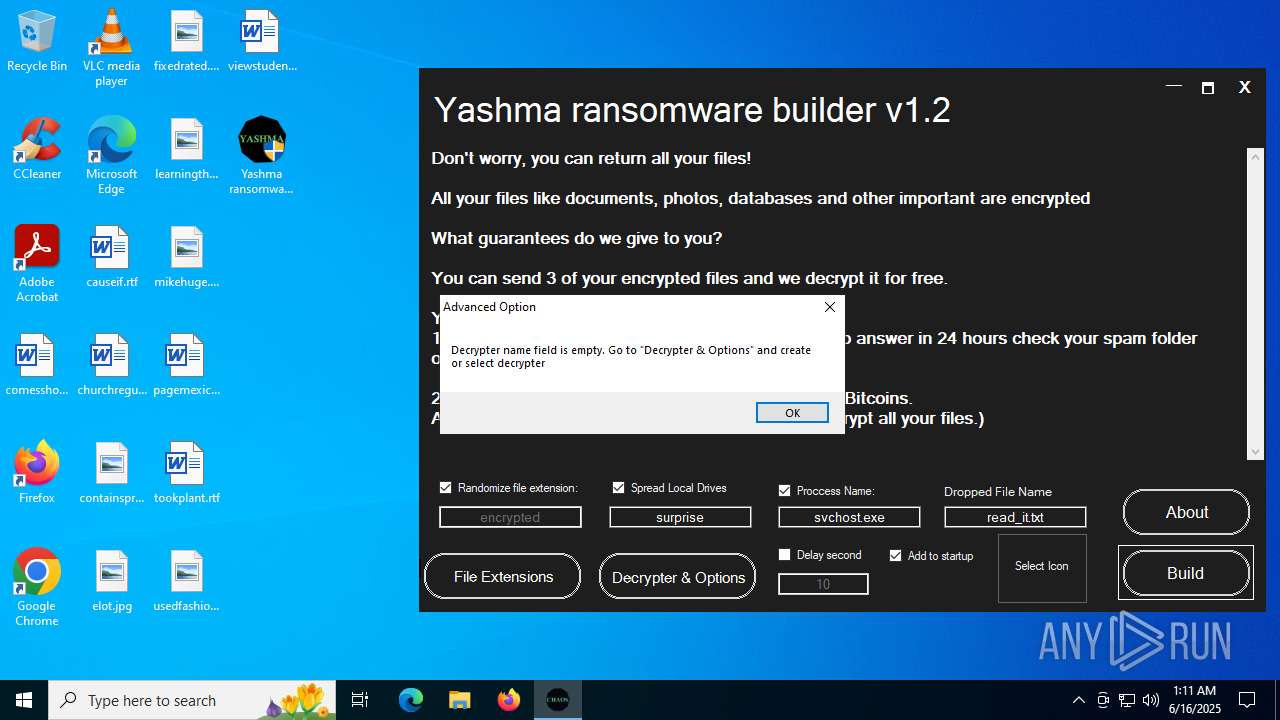1280x720 pixels.
Task: Open Decrypter & Options
Action: point(678,577)
